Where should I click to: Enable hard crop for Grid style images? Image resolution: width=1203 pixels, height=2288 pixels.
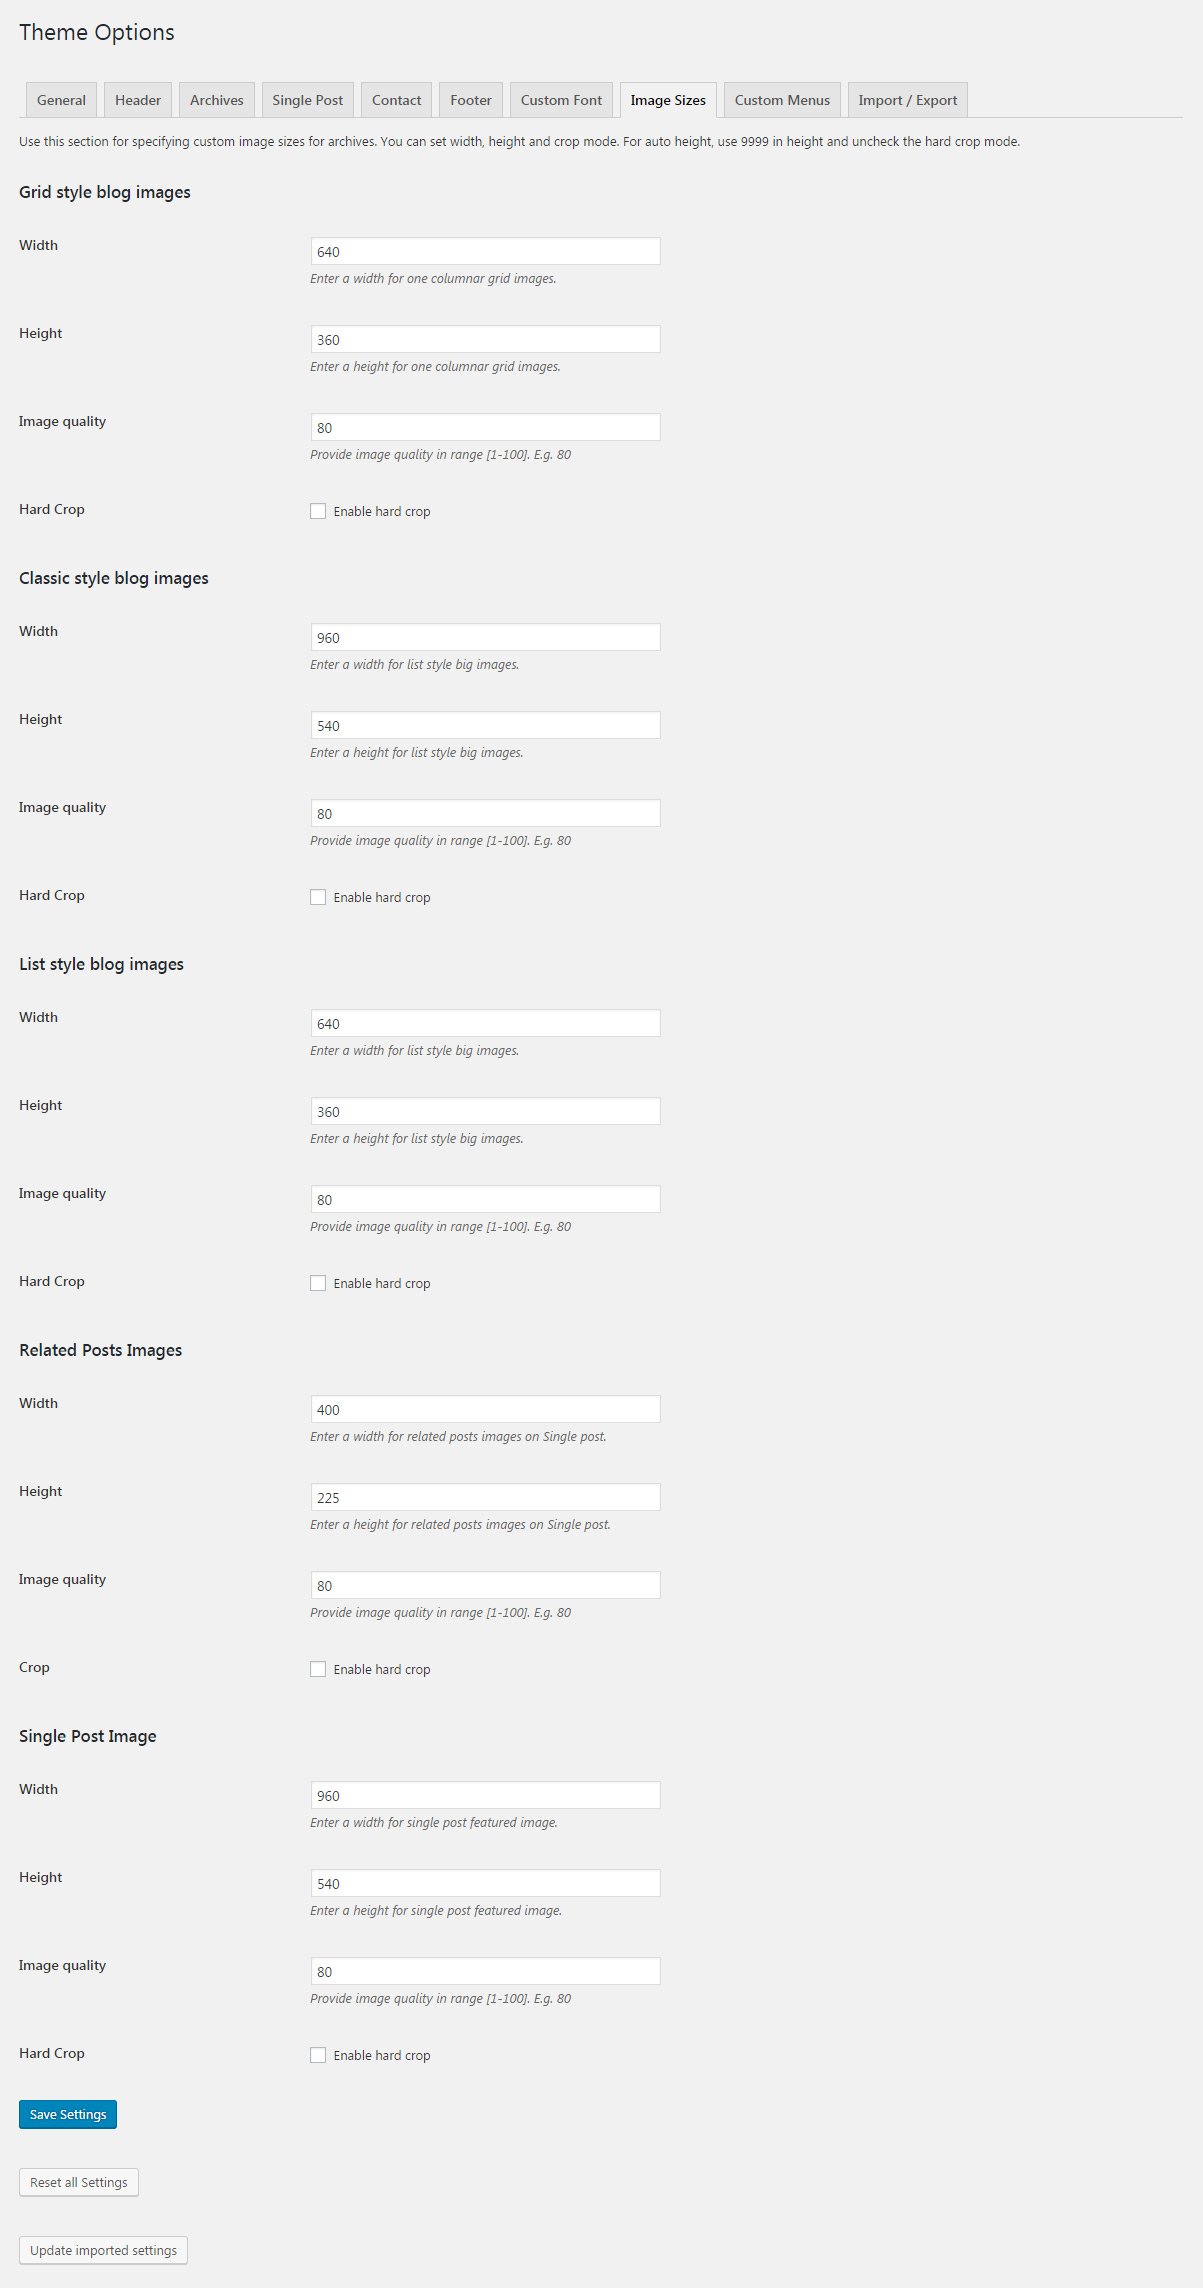click(x=318, y=511)
